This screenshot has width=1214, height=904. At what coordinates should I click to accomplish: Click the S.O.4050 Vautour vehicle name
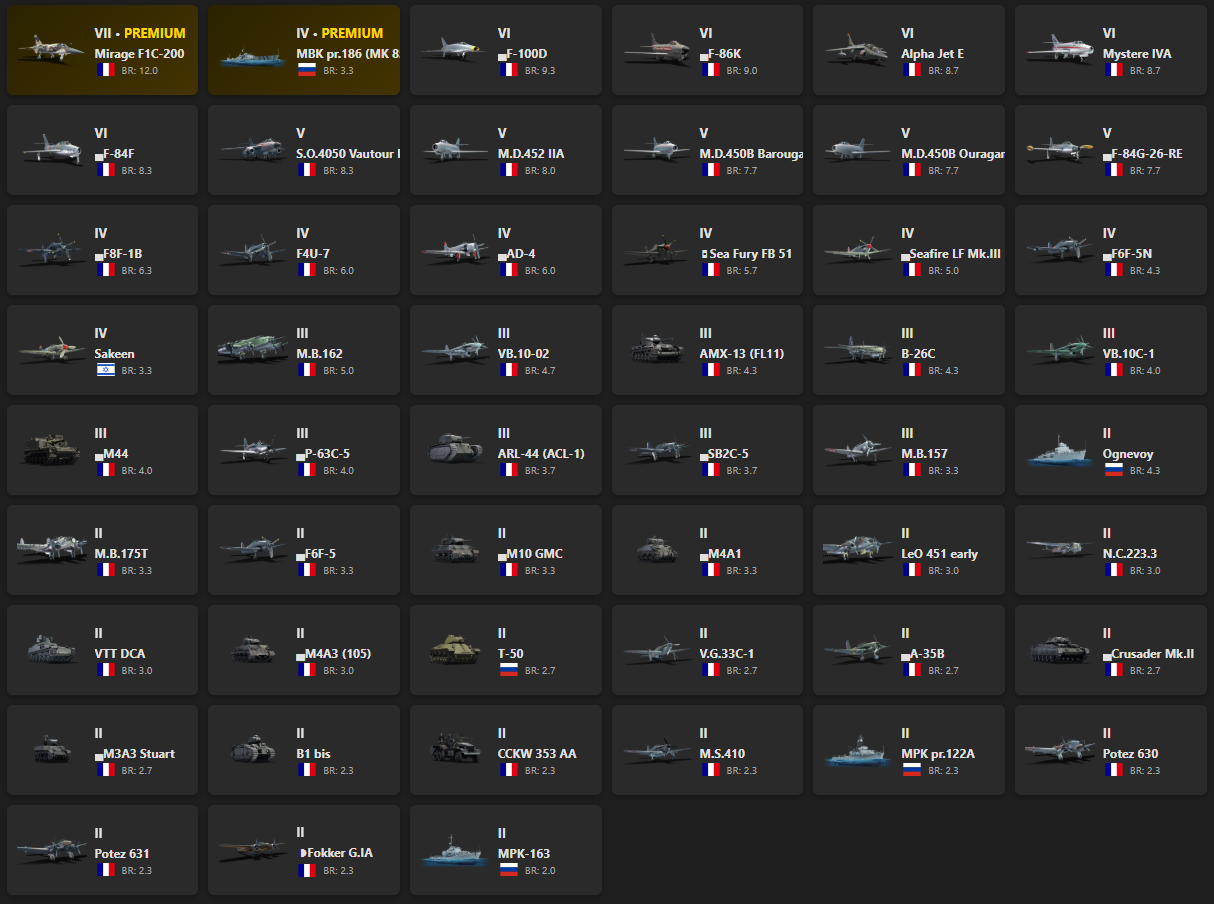(348, 154)
